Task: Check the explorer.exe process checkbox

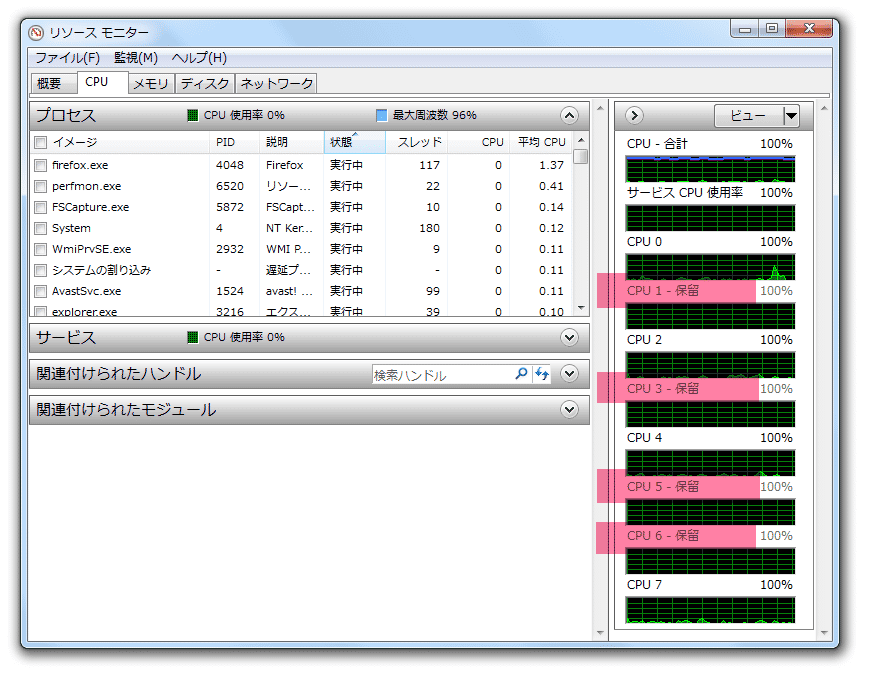Action: coord(40,311)
